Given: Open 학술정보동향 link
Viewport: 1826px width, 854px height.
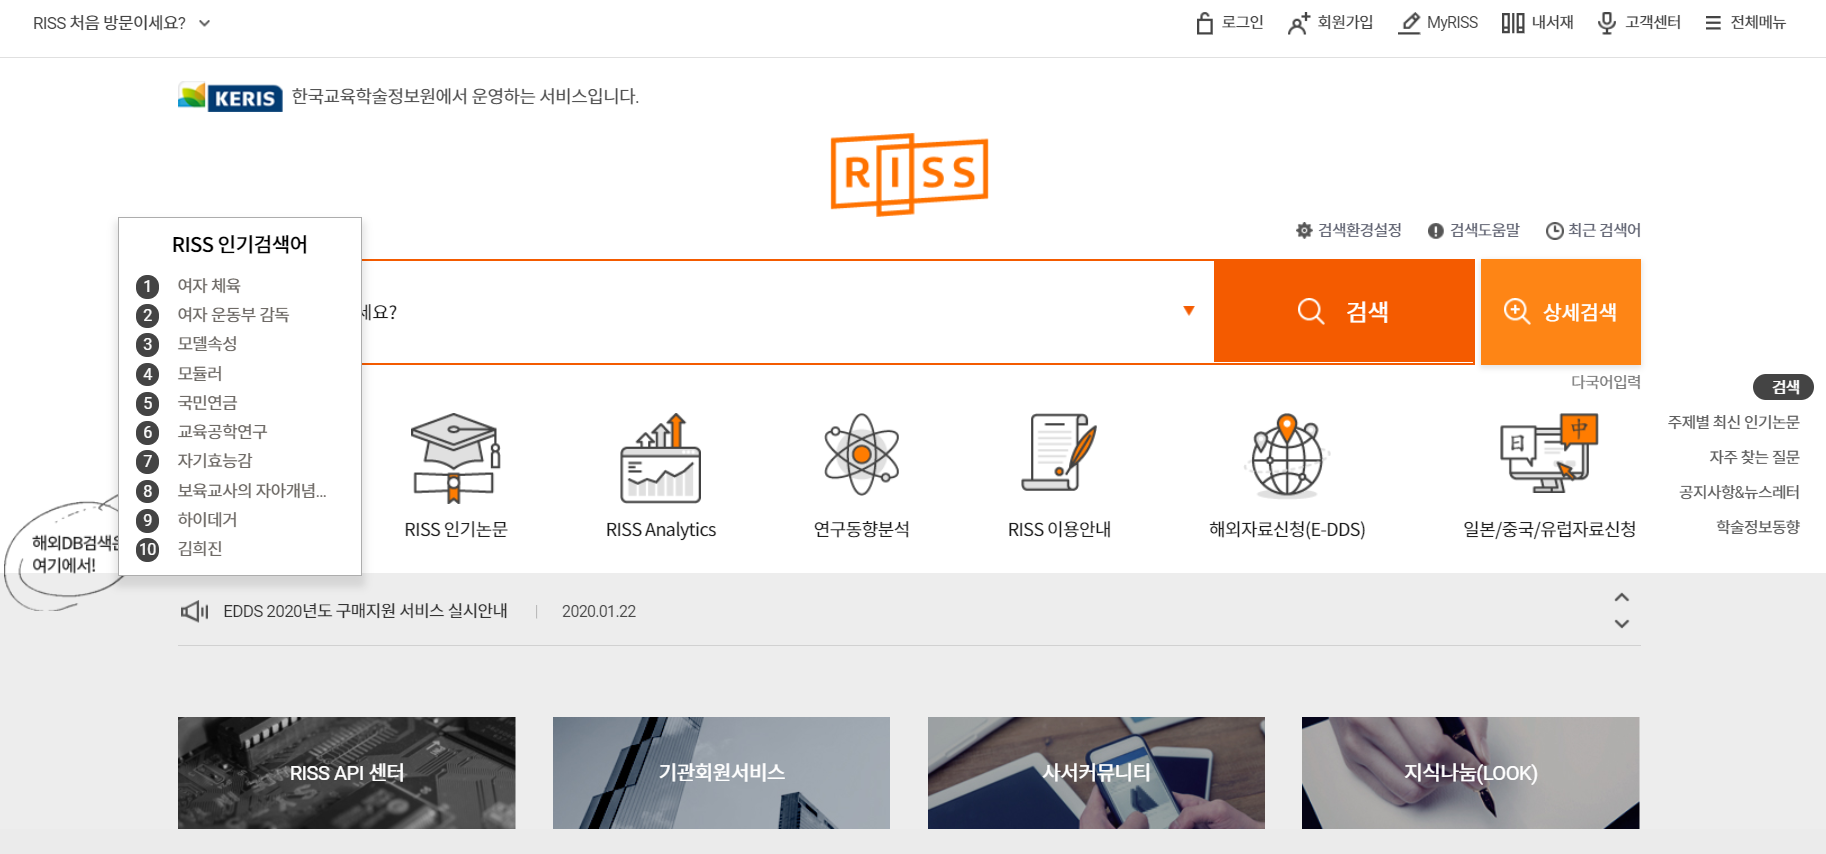Looking at the screenshot, I should click(x=1758, y=527).
